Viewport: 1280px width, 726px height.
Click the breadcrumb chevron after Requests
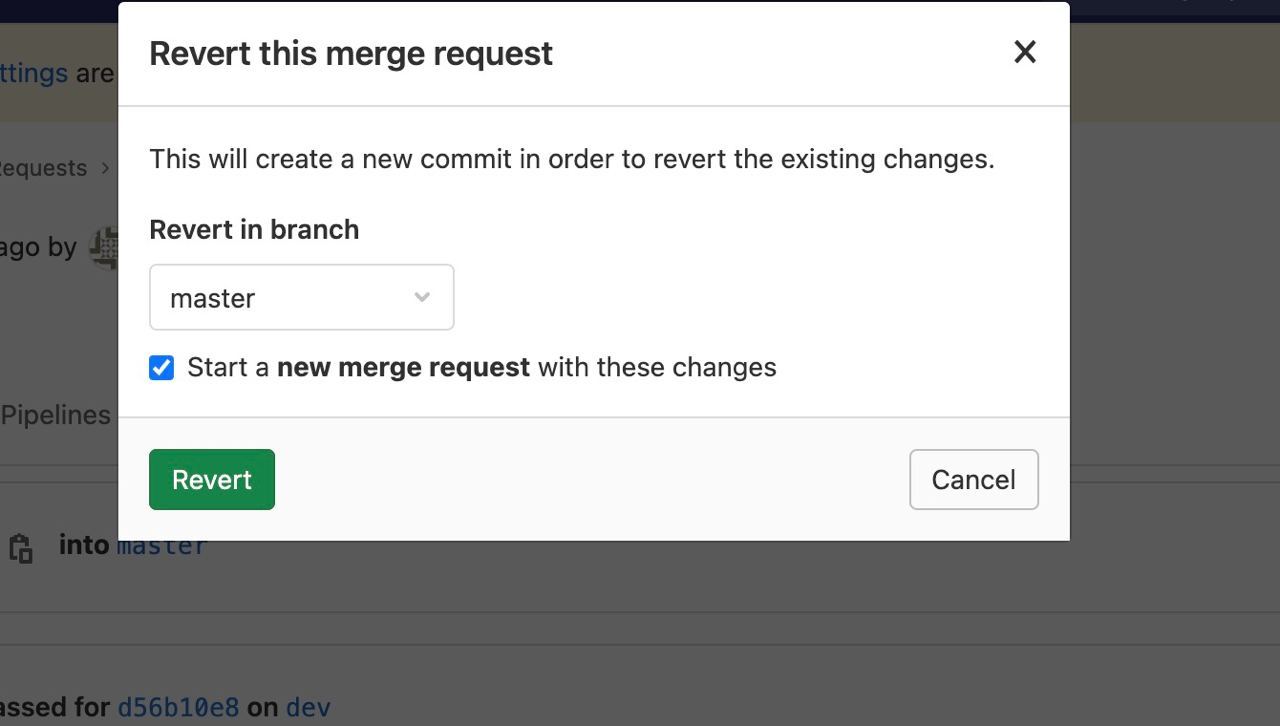point(105,168)
